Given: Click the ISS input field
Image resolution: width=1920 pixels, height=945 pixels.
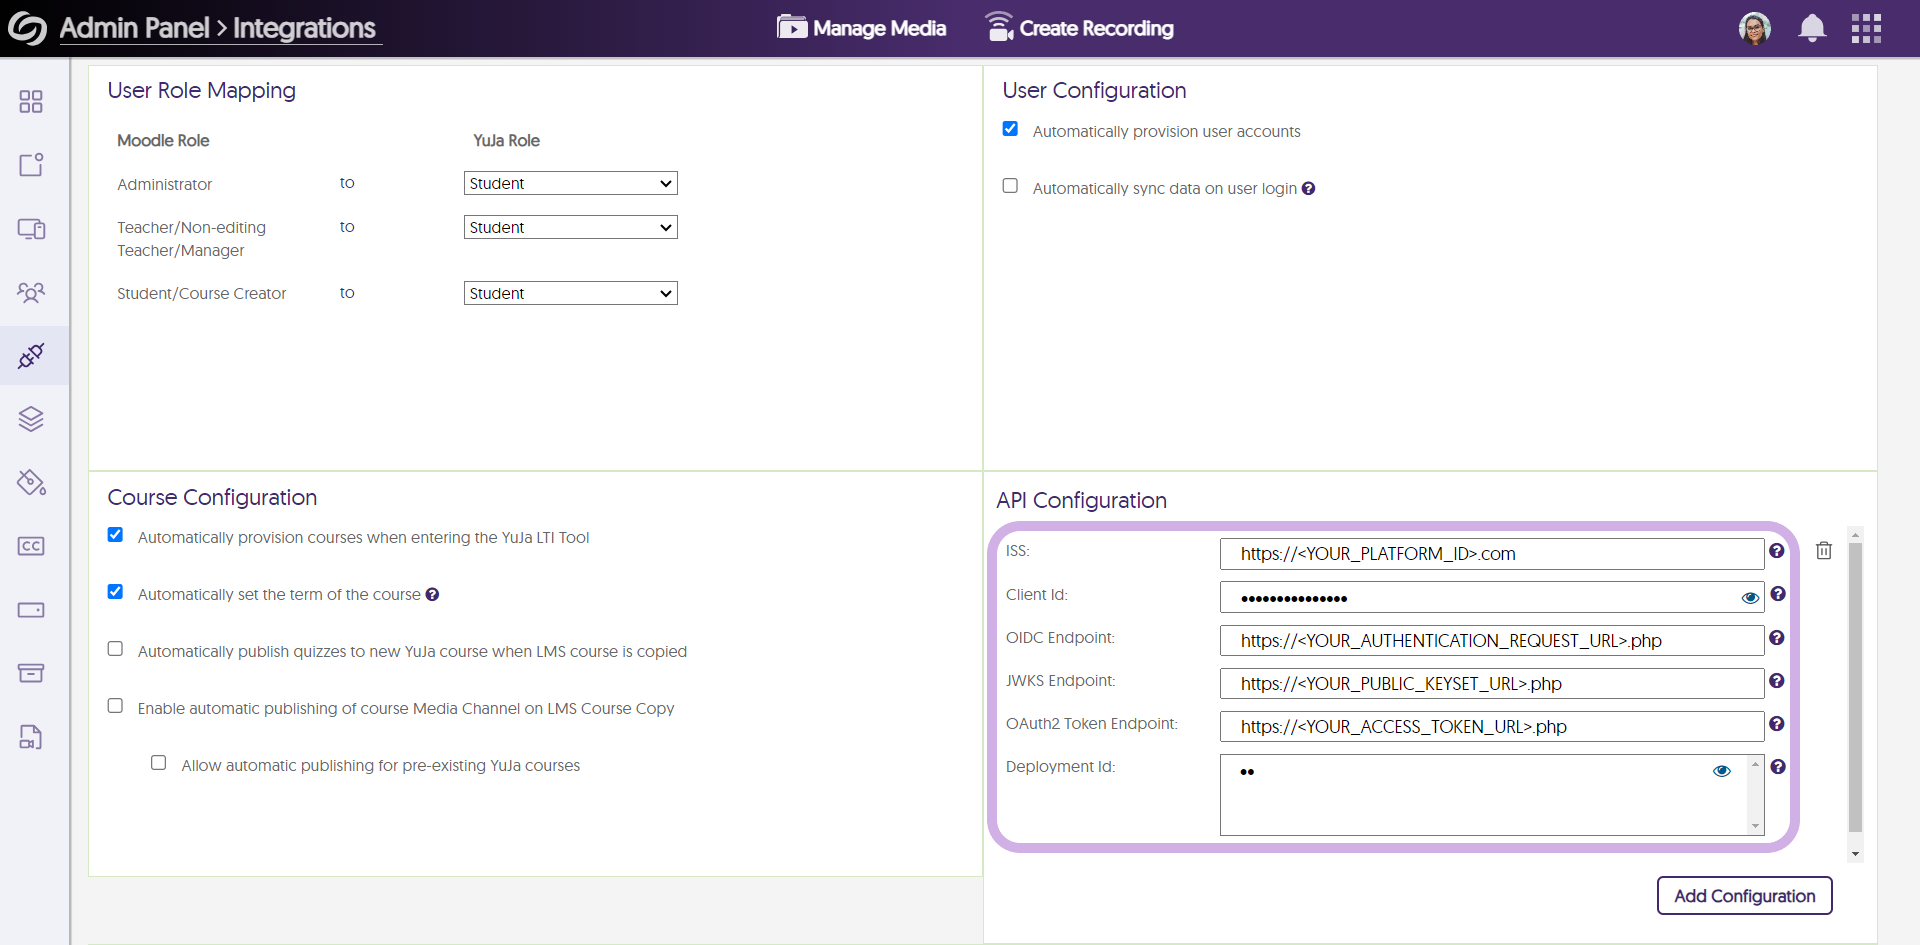Looking at the screenshot, I should pyautogui.click(x=1492, y=554).
